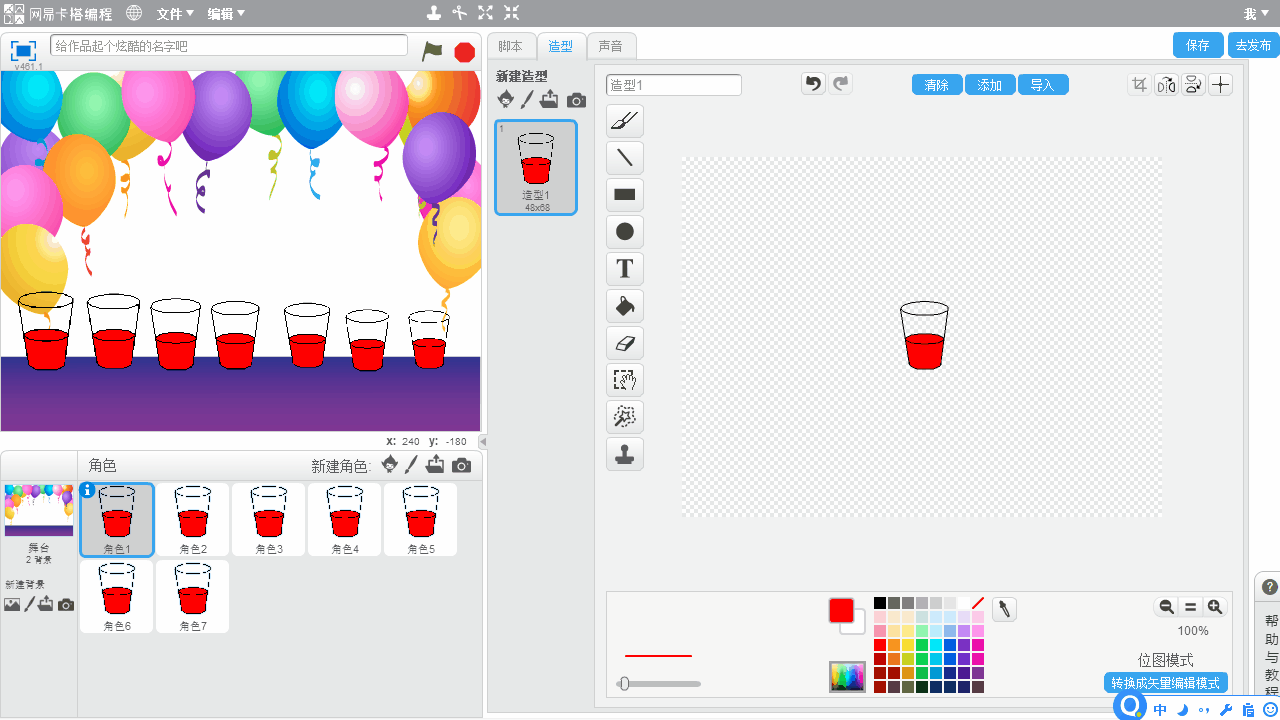Click the current red foreground color
The height and width of the screenshot is (720, 1280).
(x=841, y=610)
